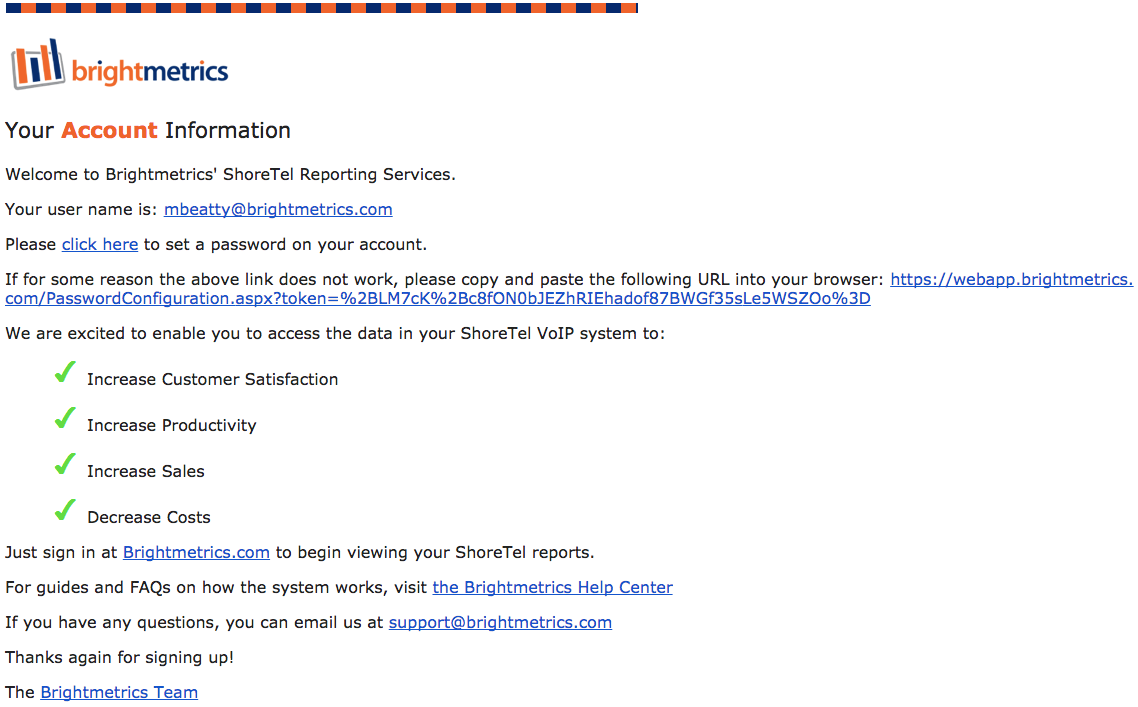Click the "Decrease Costs" list text
This screenshot has height=707, width=1138.
pos(148,517)
